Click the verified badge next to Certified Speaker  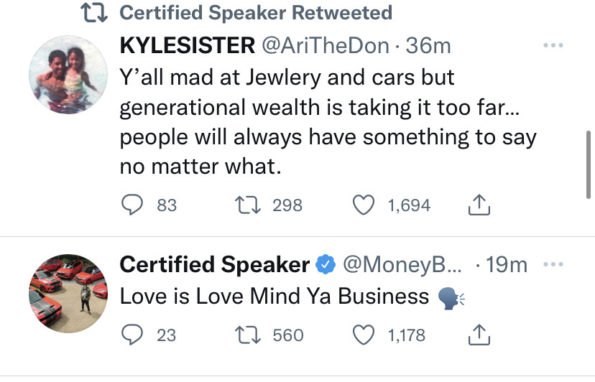tap(326, 264)
